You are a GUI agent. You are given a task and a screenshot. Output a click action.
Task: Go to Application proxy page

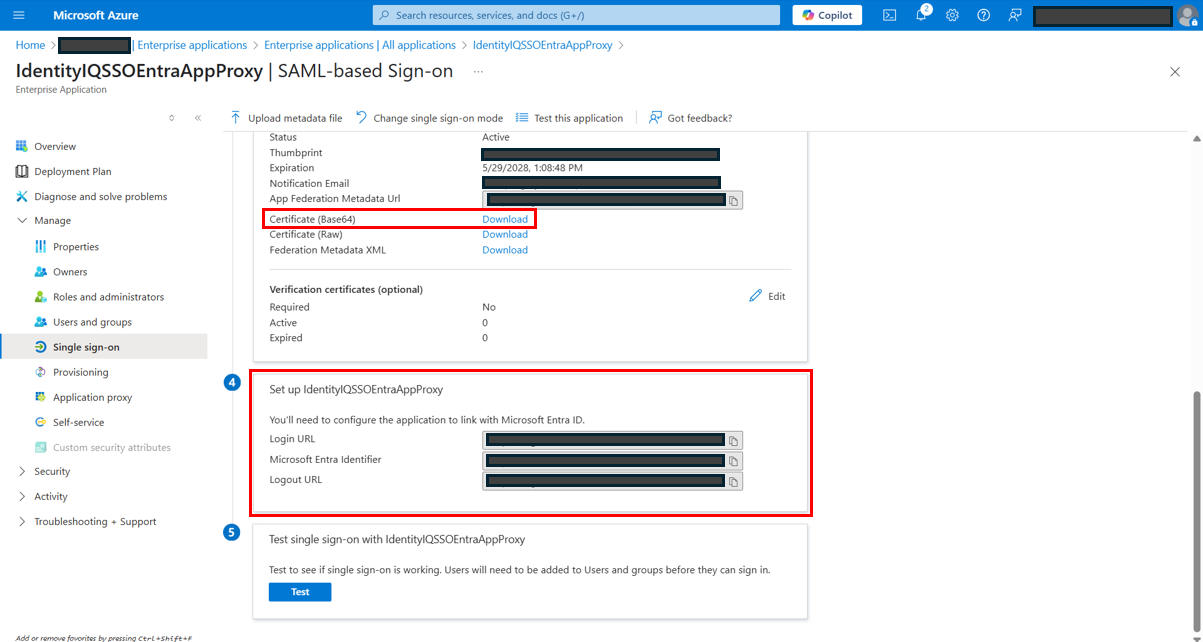92,397
